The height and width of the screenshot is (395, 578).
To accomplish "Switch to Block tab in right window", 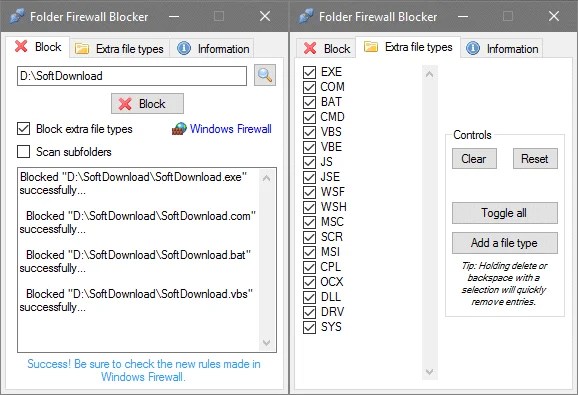I will [x=326, y=48].
